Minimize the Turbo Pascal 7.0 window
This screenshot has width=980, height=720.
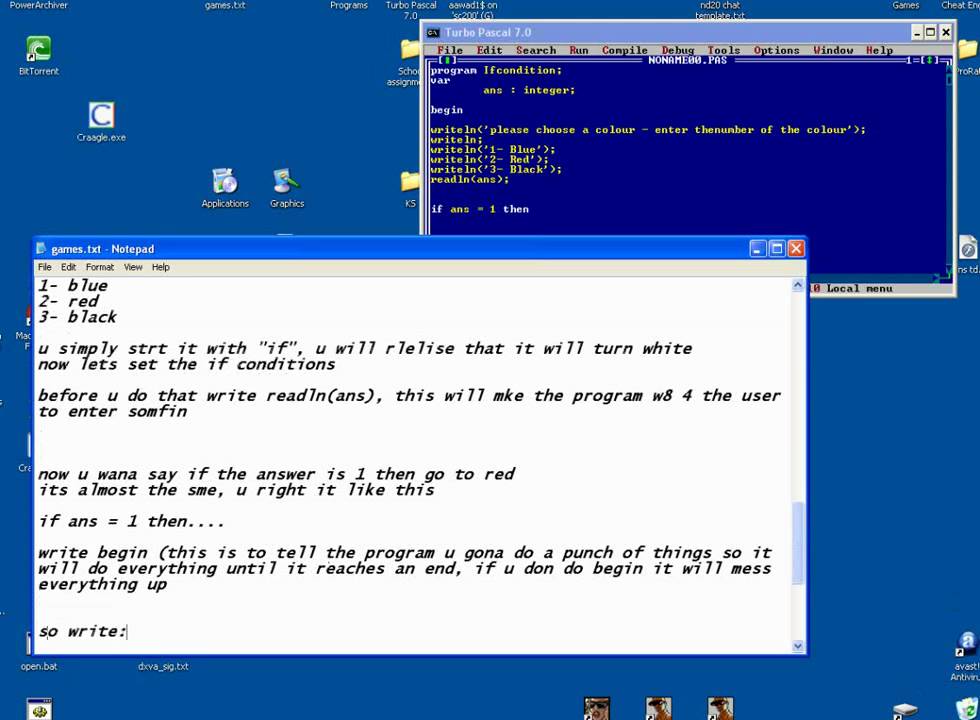click(x=917, y=32)
